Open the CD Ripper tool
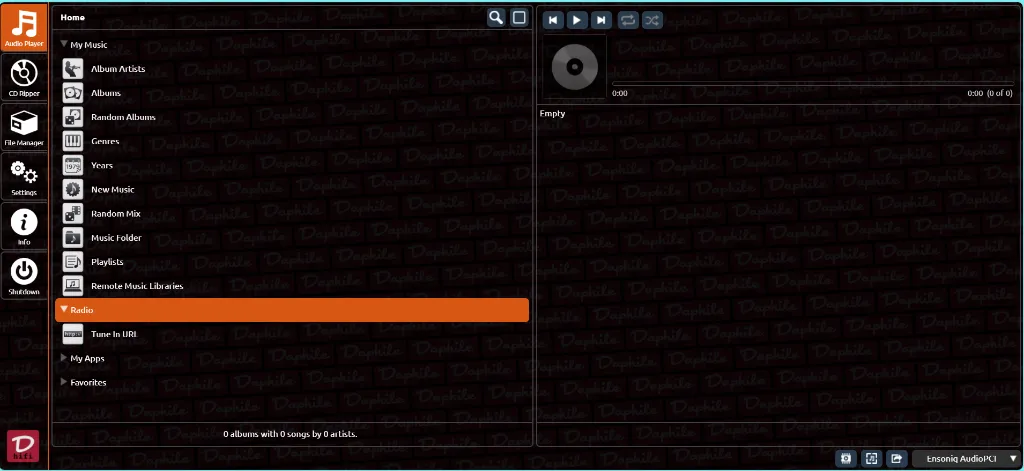Image resolution: width=1024 pixels, height=471 pixels. click(24, 78)
